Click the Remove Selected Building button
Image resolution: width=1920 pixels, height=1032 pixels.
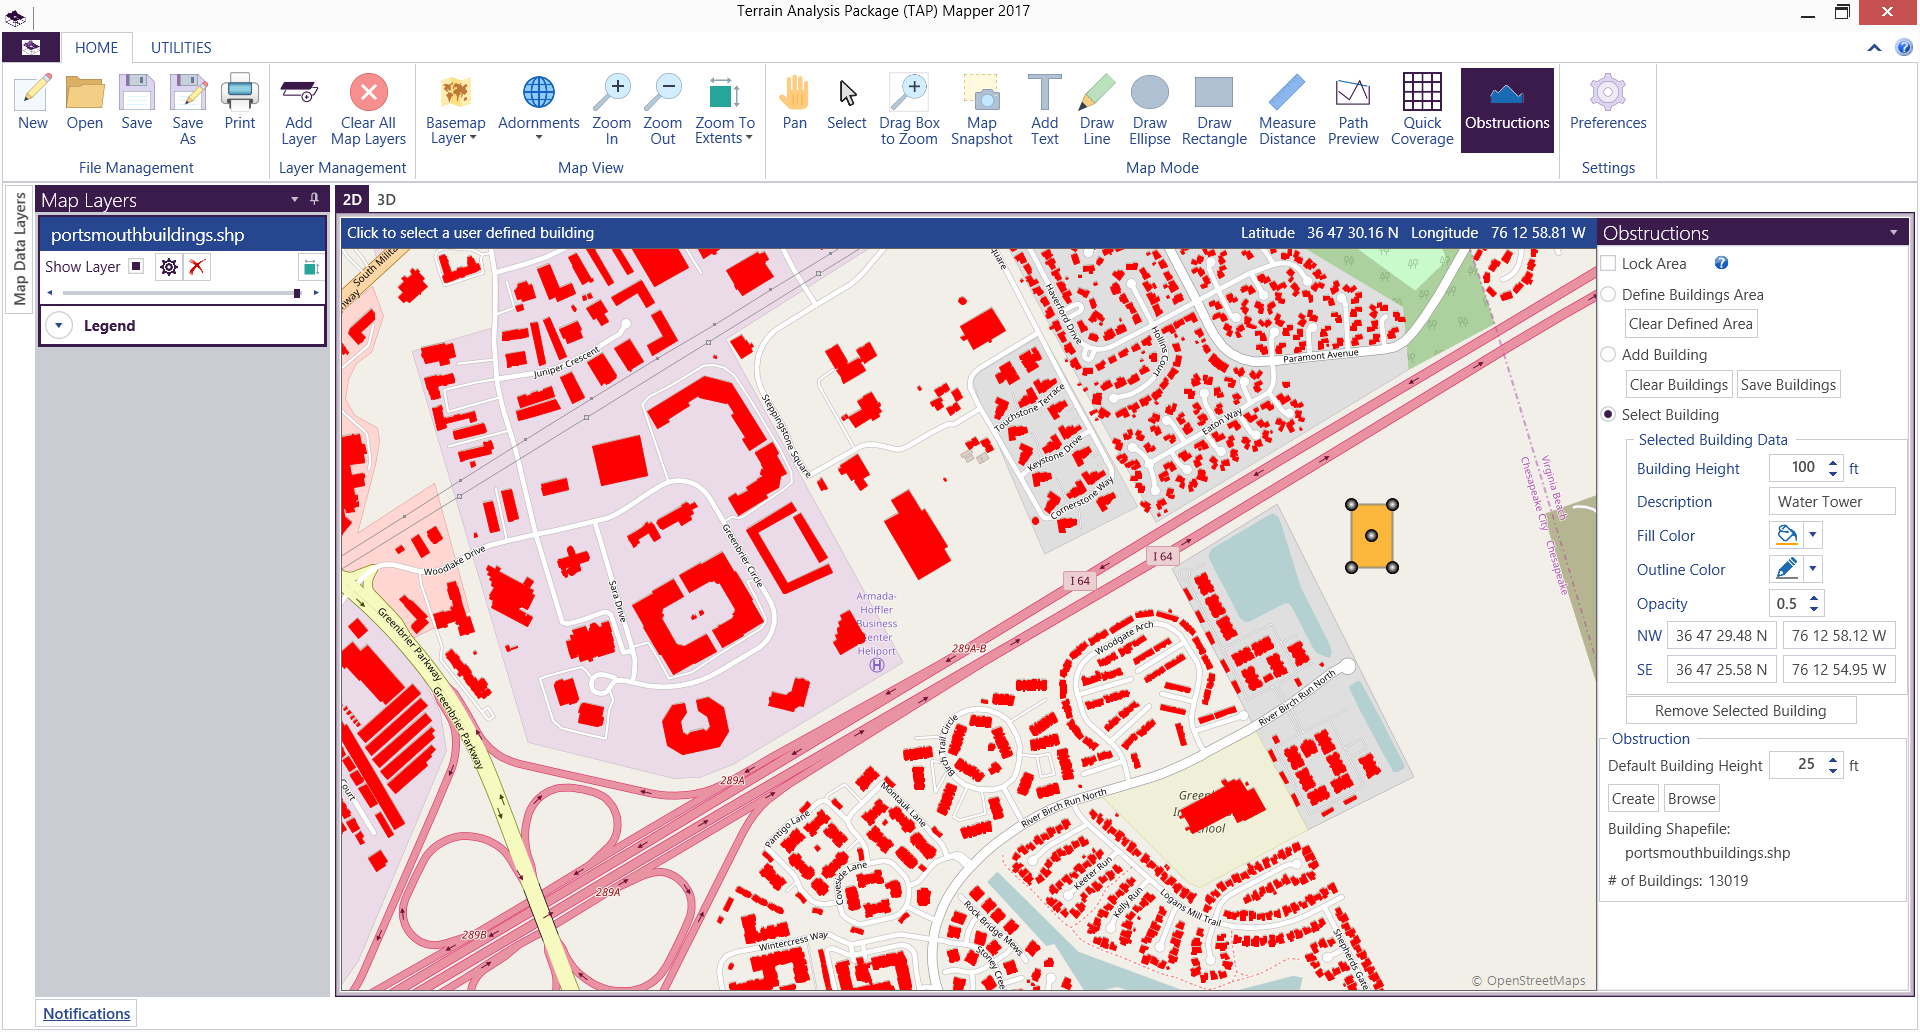pos(1740,711)
